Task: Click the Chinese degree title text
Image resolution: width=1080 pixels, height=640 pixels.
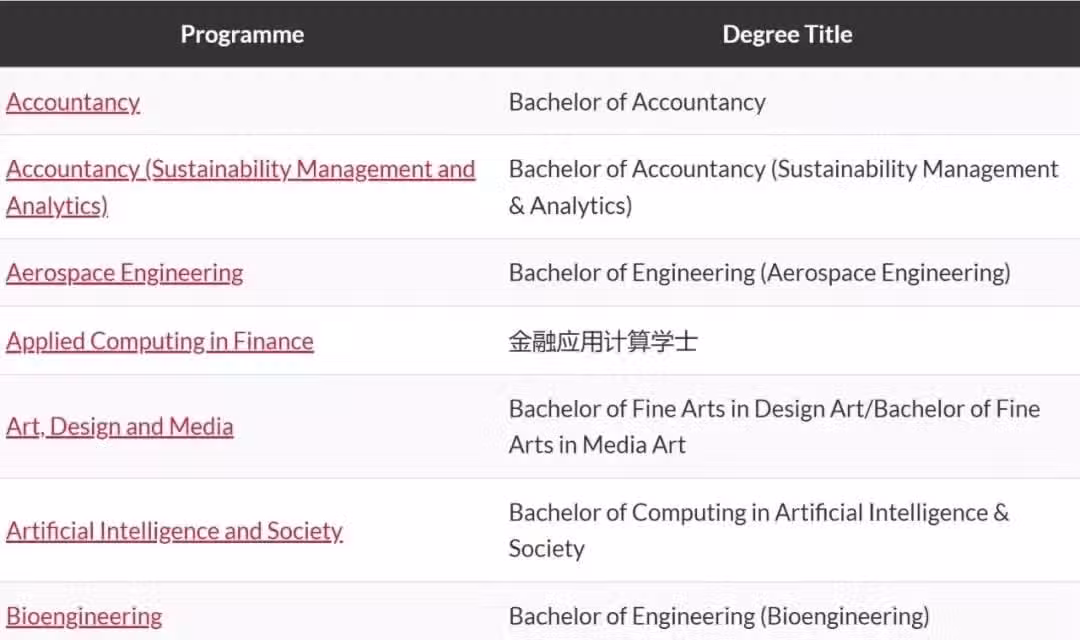Action: tap(603, 341)
